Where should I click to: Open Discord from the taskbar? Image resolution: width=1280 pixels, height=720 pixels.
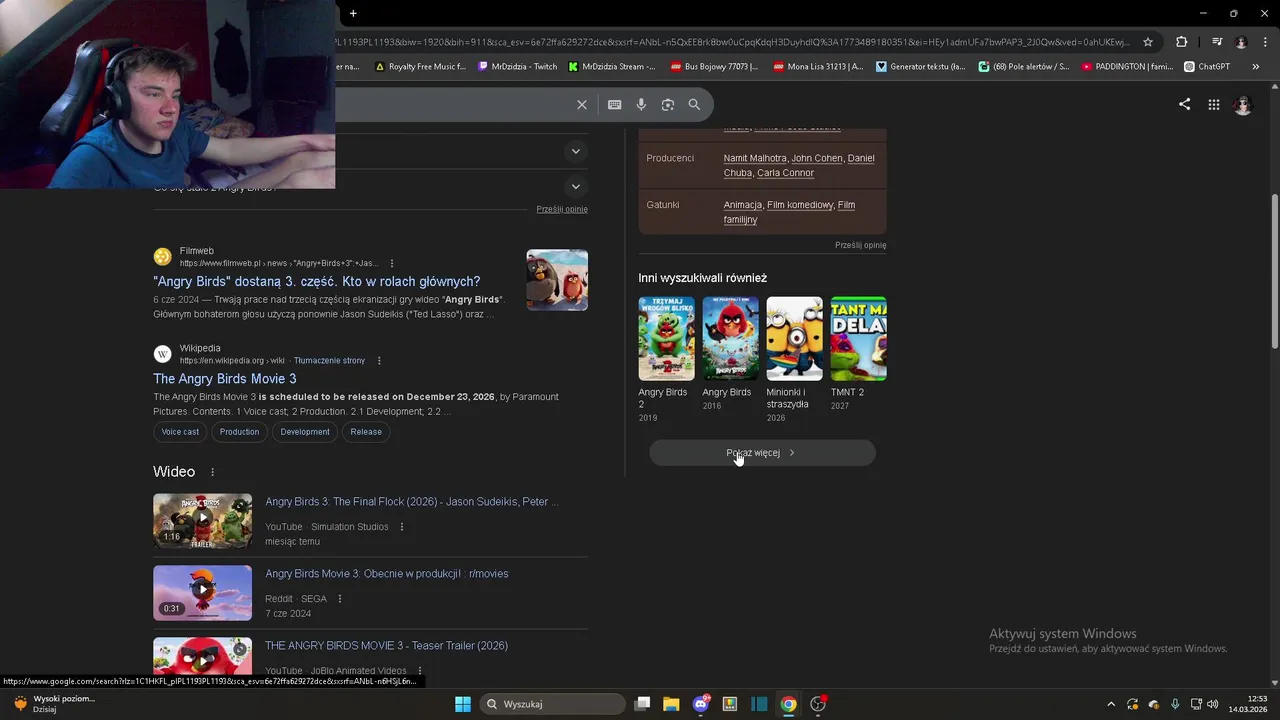coord(701,704)
